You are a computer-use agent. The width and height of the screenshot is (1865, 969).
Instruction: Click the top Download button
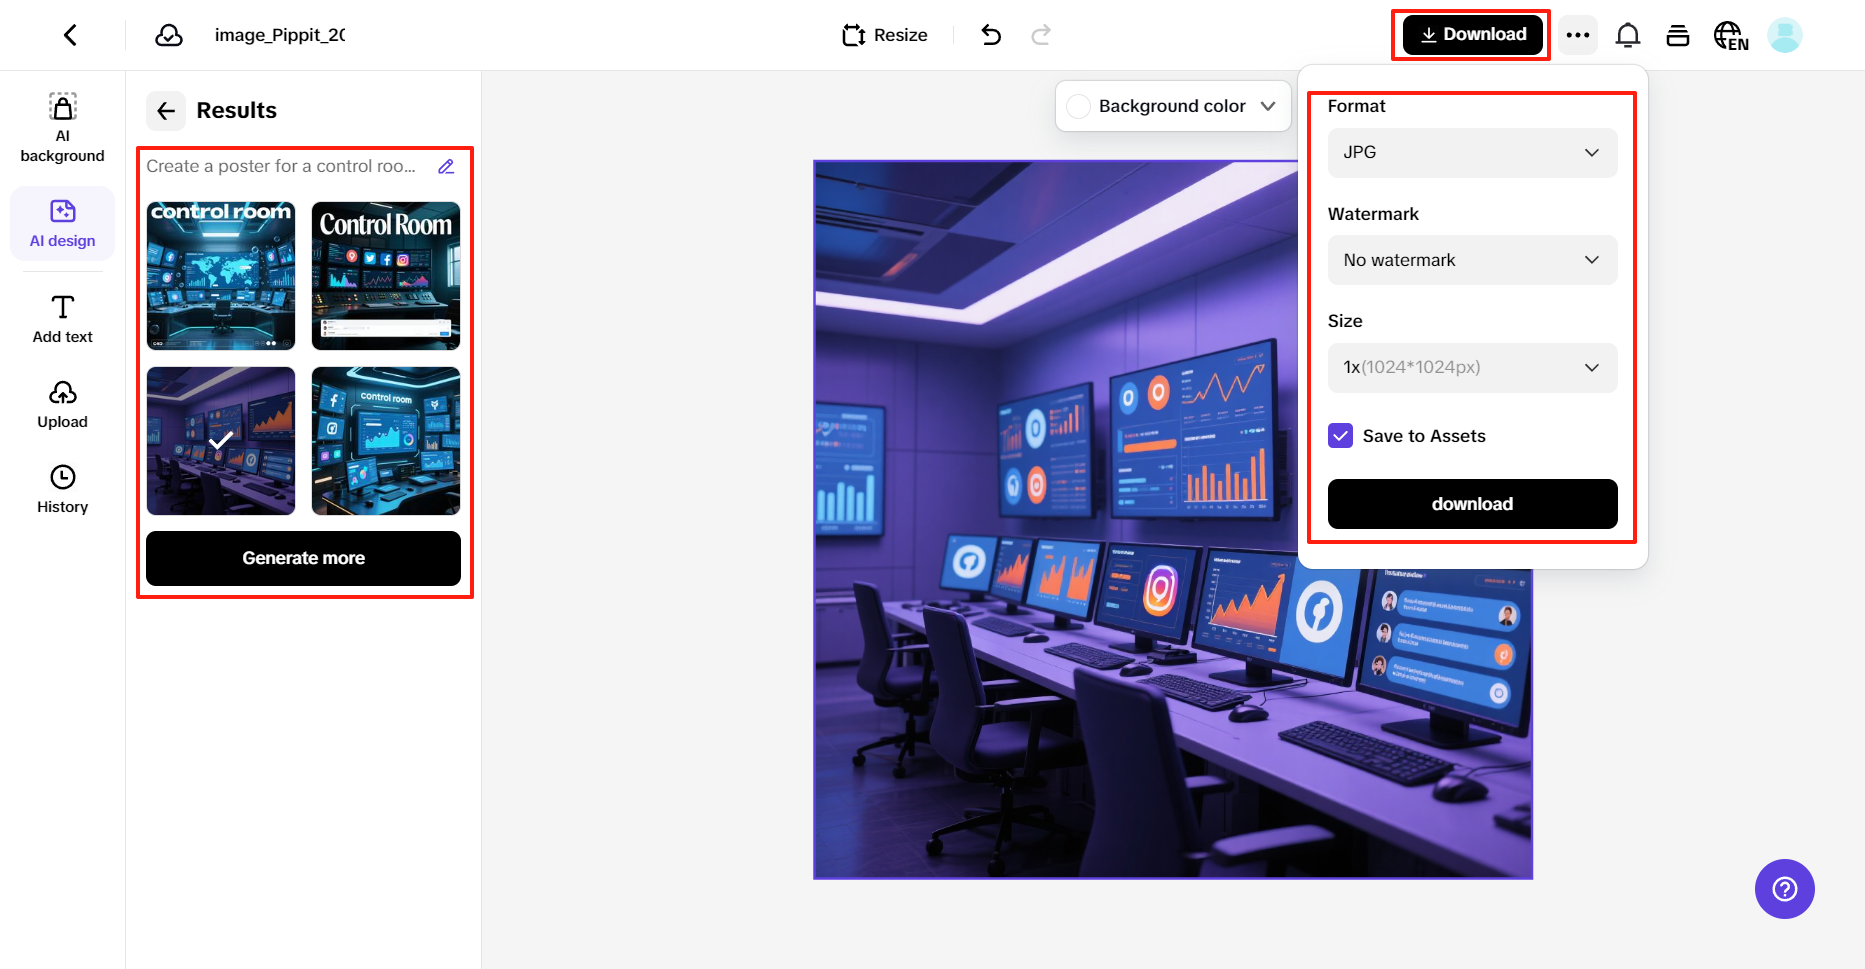tap(1473, 35)
